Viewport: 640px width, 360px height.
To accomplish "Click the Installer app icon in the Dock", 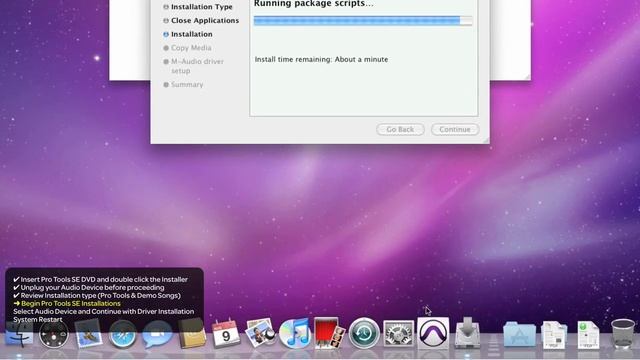I will pos(468,333).
